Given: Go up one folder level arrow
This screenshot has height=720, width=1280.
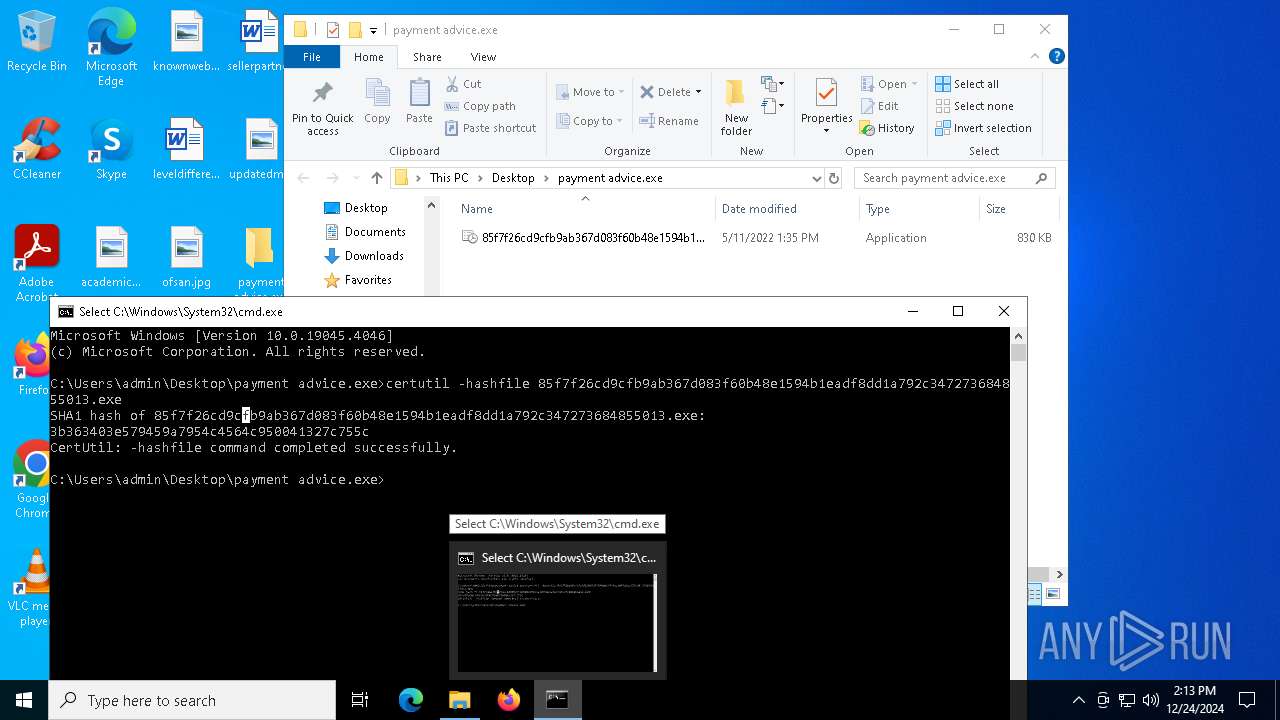Looking at the screenshot, I should click(x=376, y=178).
